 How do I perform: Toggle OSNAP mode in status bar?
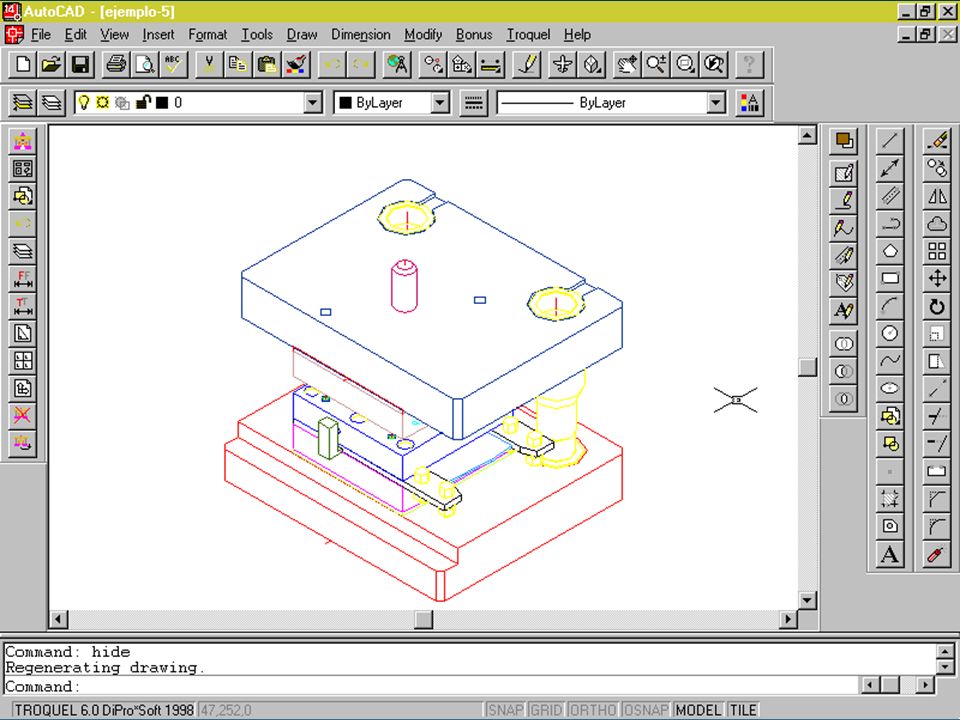click(x=646, y=710)
